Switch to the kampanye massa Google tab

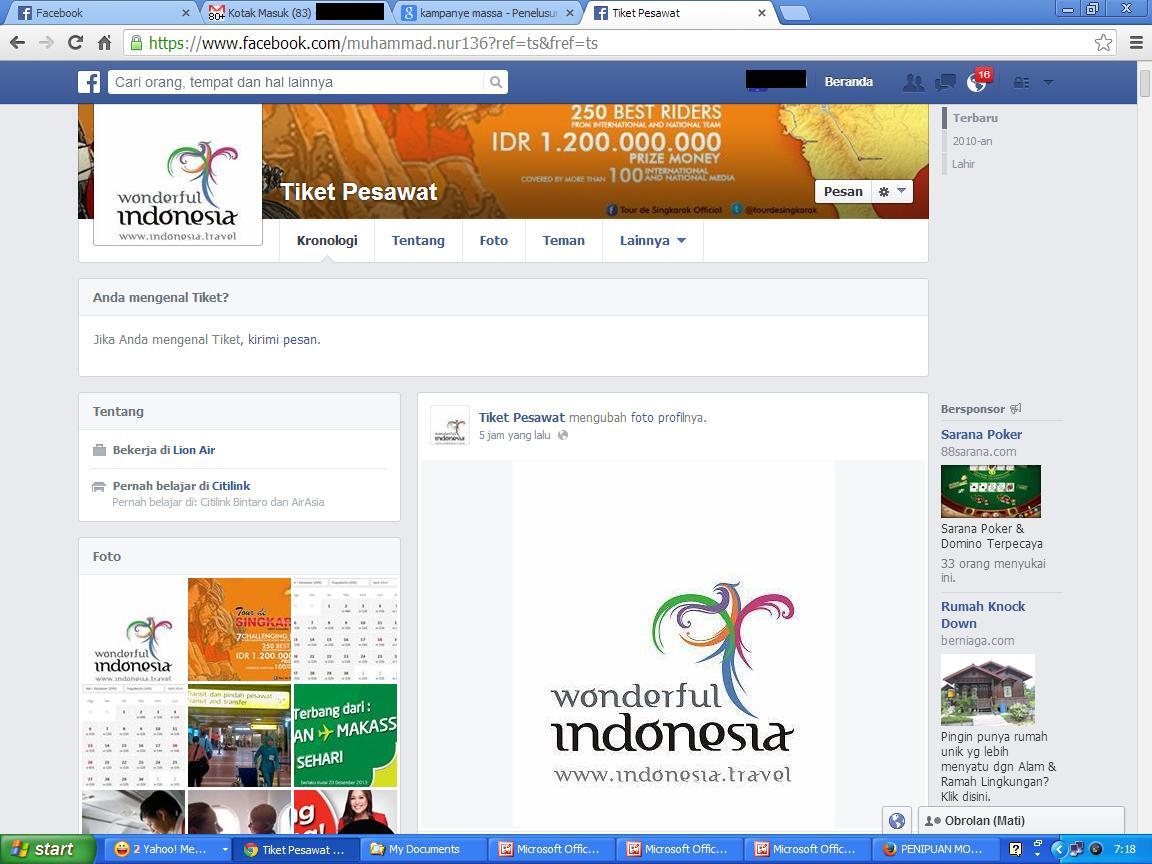click(488, 12)
